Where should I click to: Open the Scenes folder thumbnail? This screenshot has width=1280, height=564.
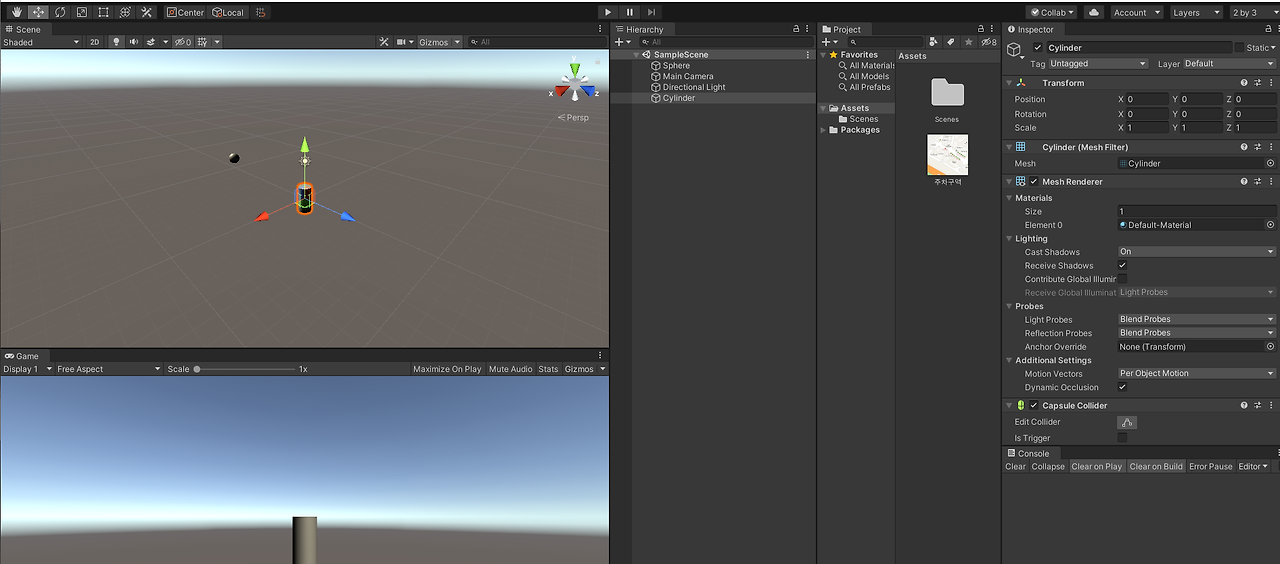point(947,94)
